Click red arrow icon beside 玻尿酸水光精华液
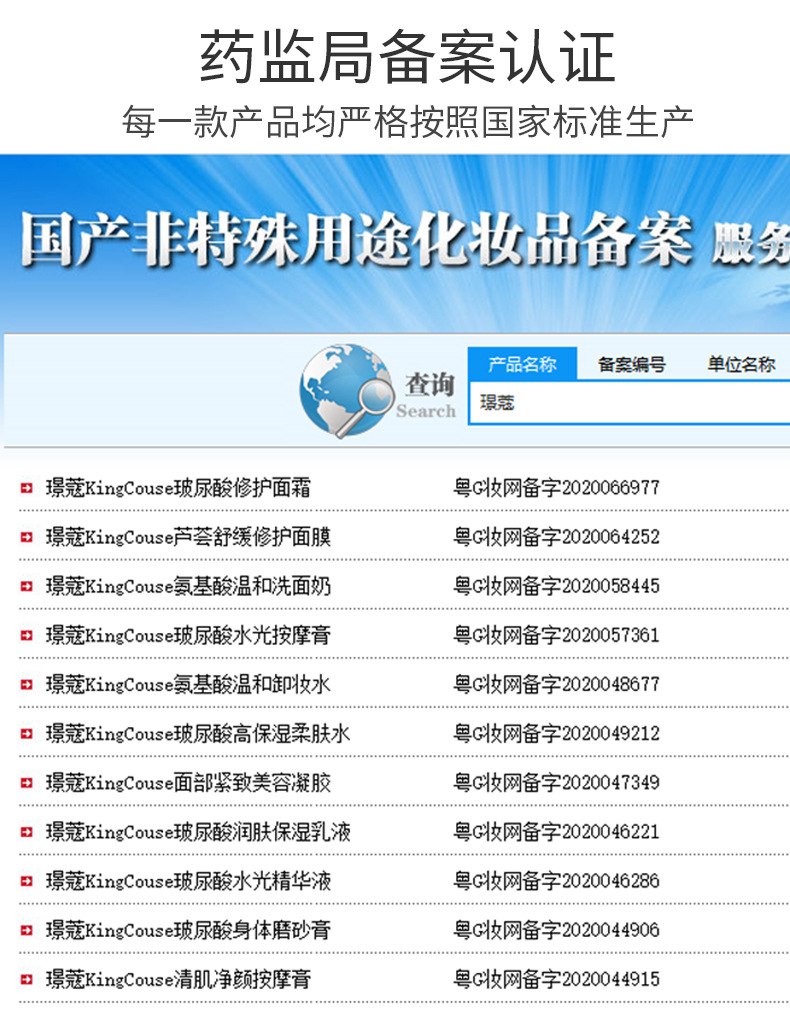The image size is (790, 1011). [x=26, y=882]
